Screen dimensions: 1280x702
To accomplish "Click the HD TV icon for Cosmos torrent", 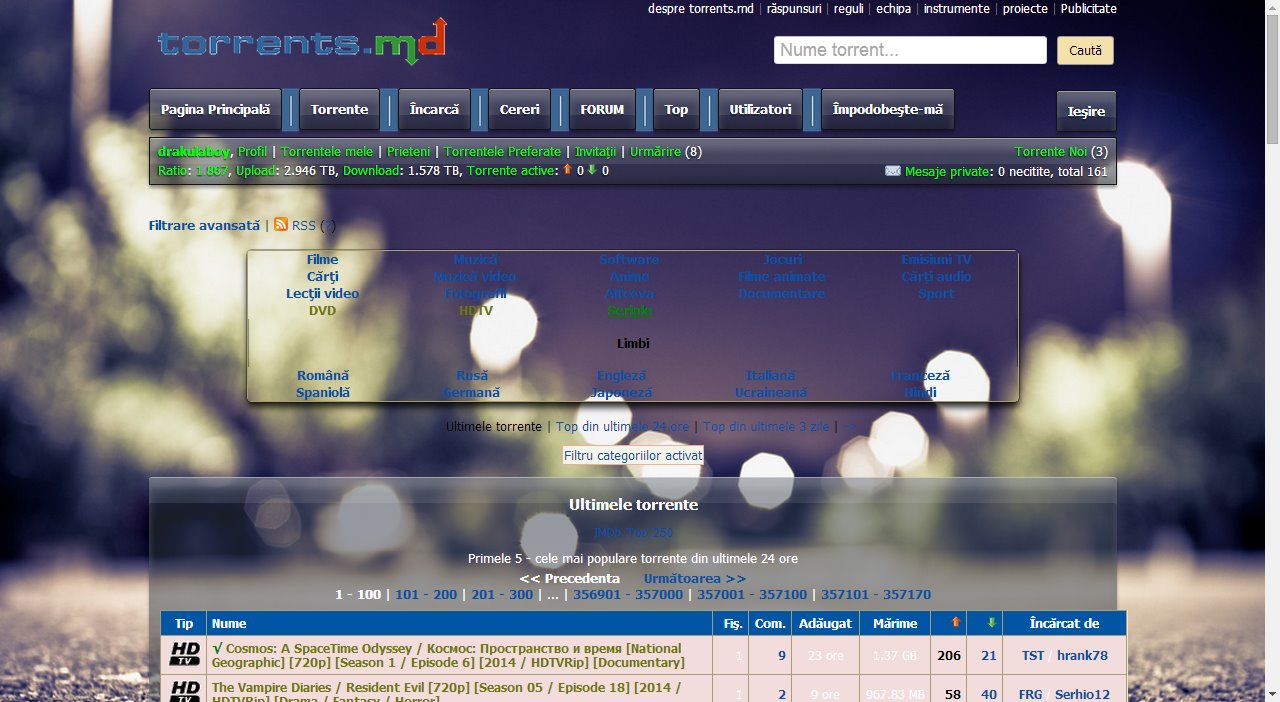I will [183, 655].
